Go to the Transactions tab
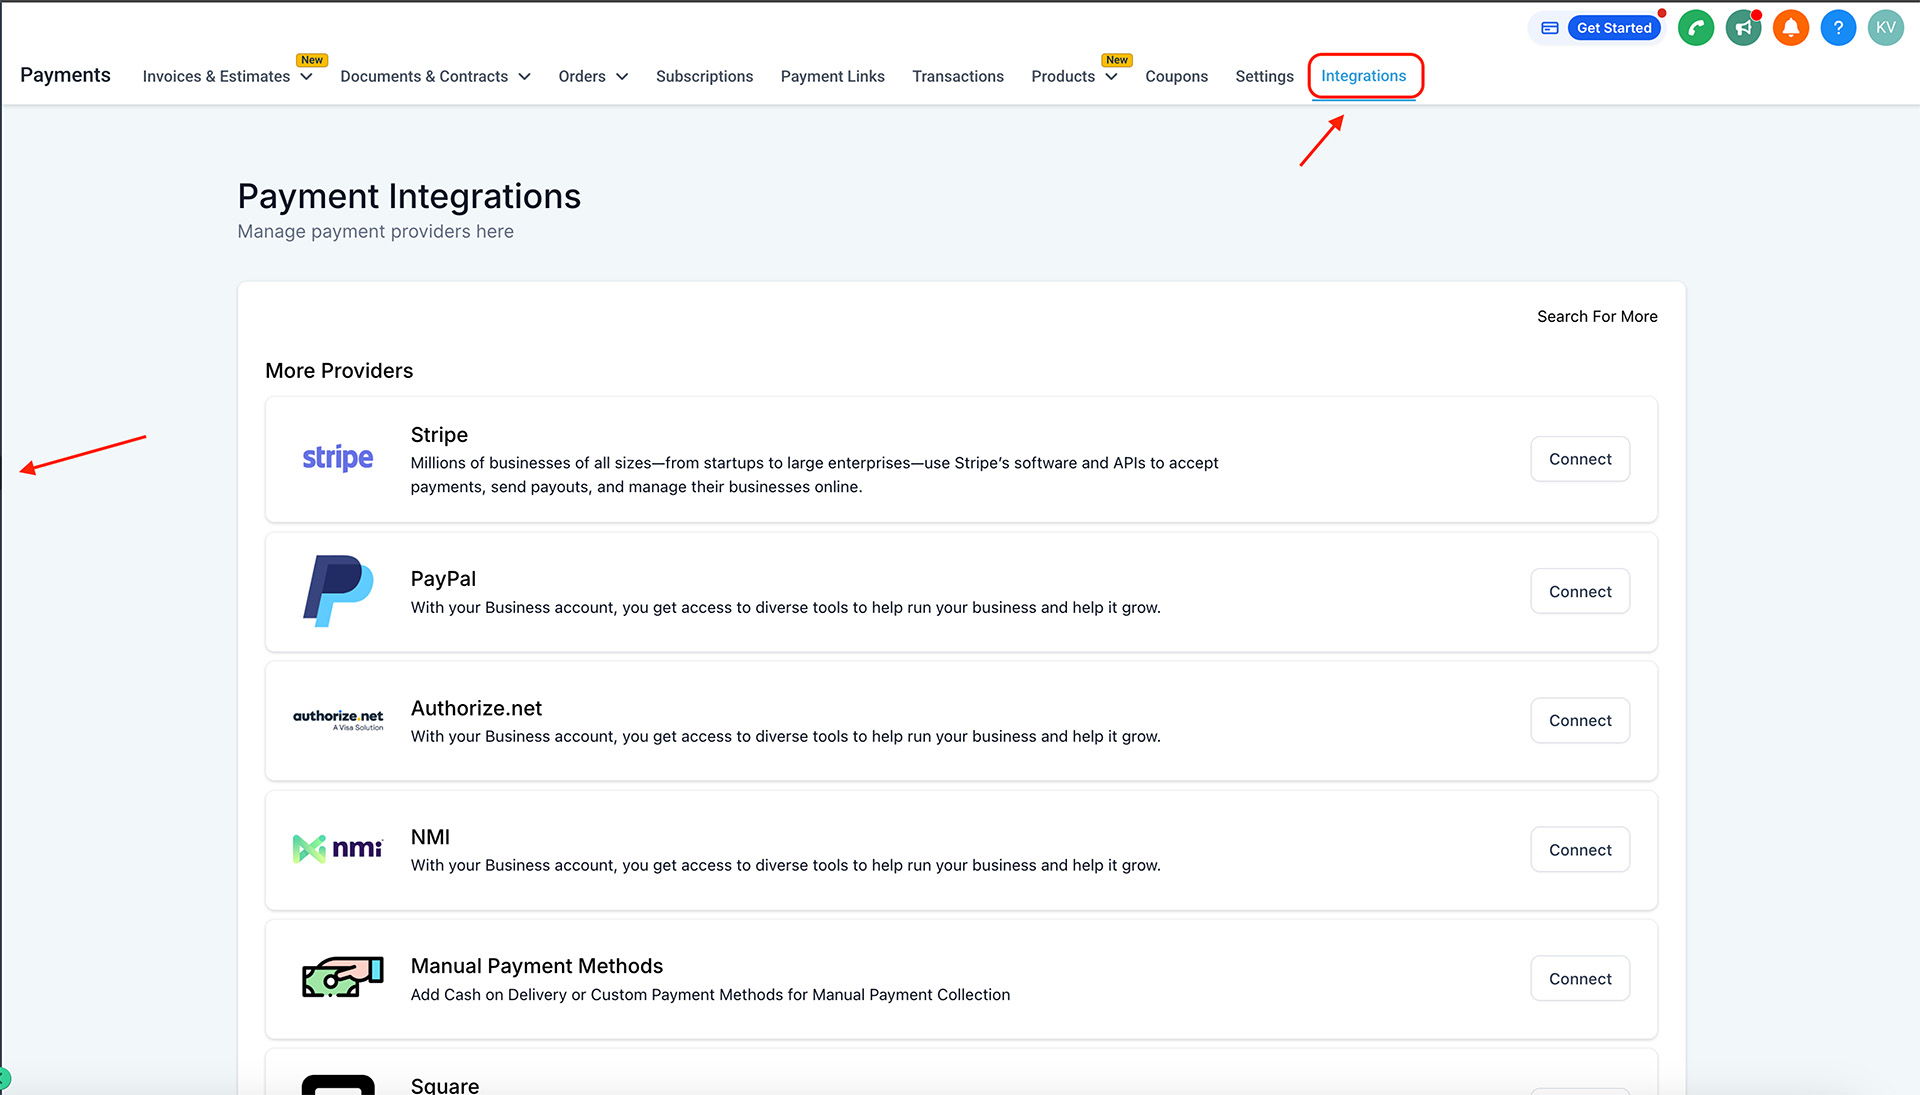Screen dimensions: 1920x1095 click(957, 76)
